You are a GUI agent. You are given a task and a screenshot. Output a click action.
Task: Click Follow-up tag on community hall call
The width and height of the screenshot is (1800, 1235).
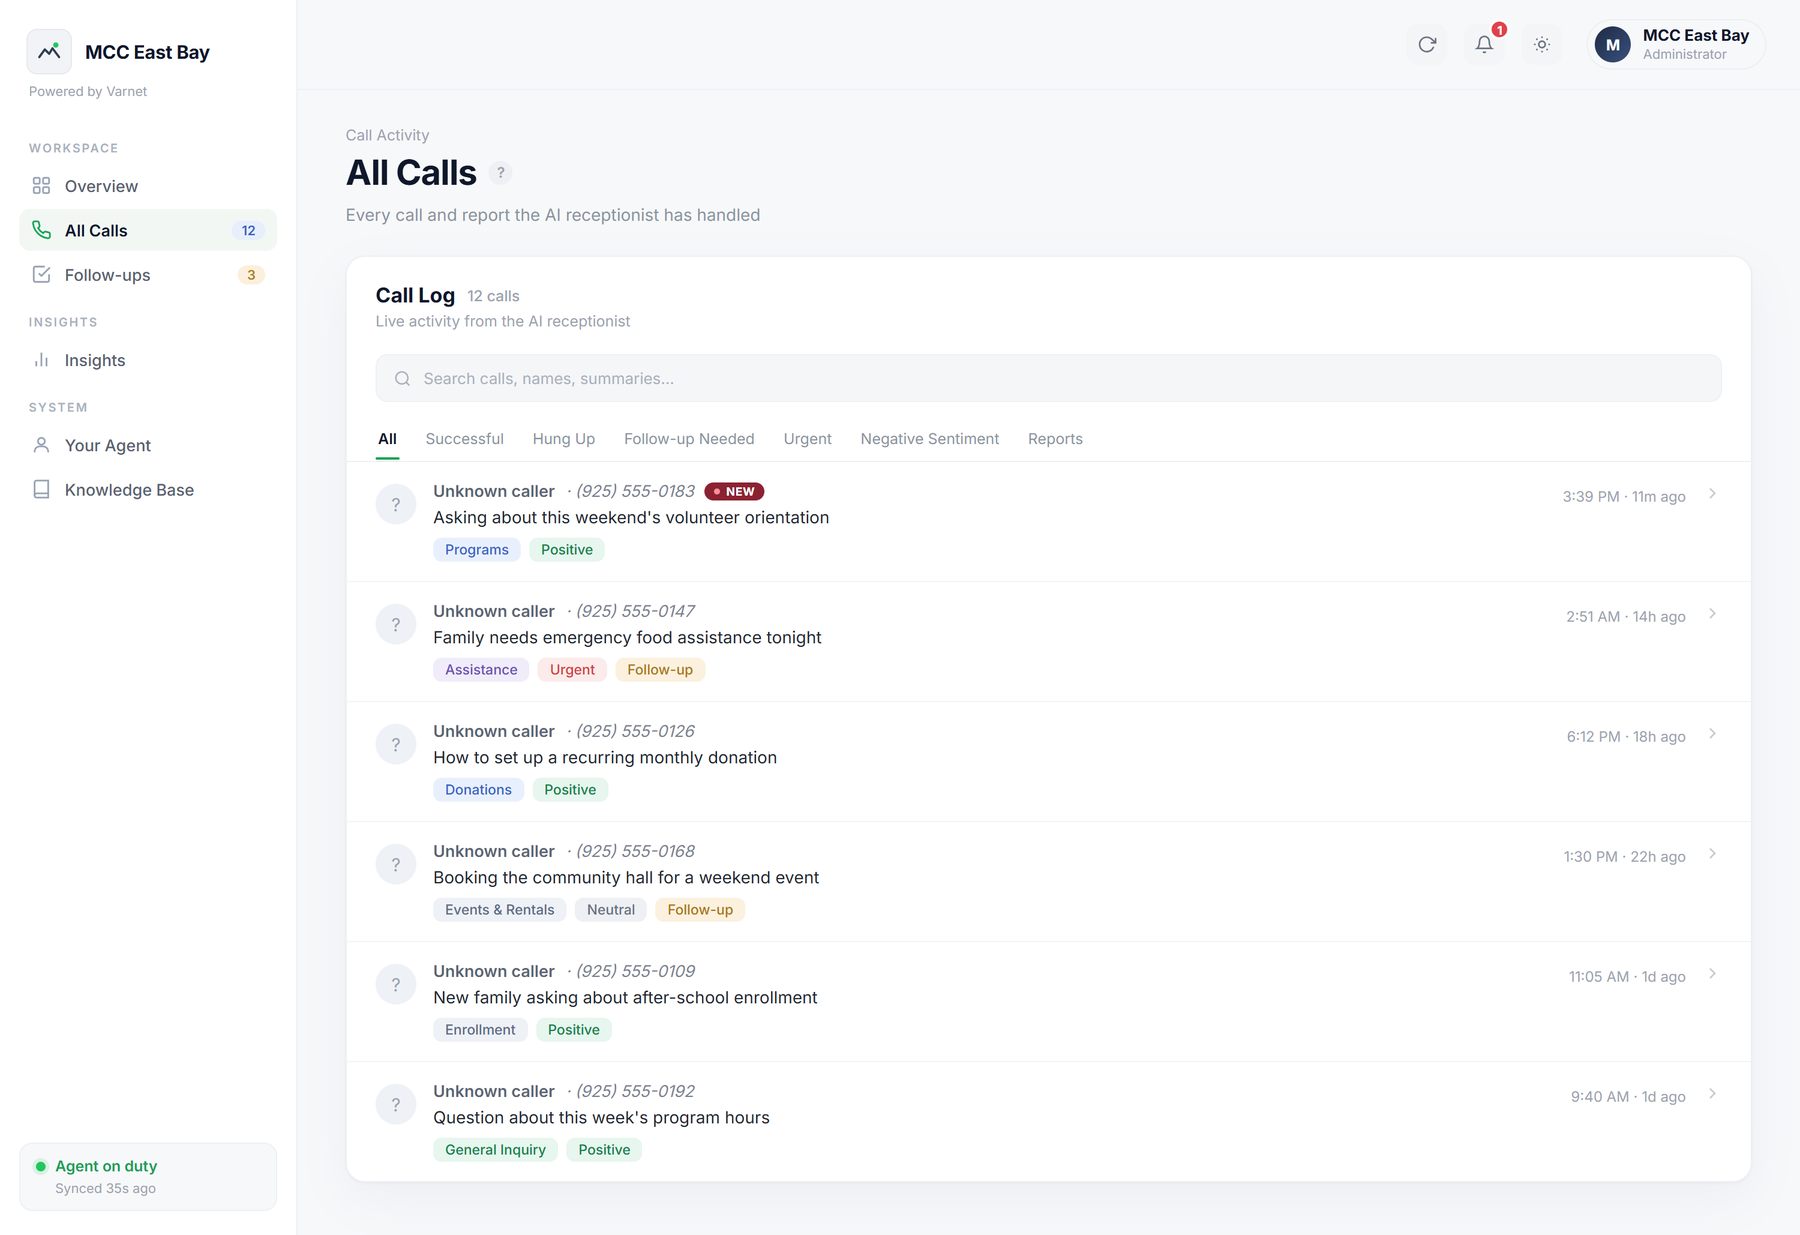point(700,910)
